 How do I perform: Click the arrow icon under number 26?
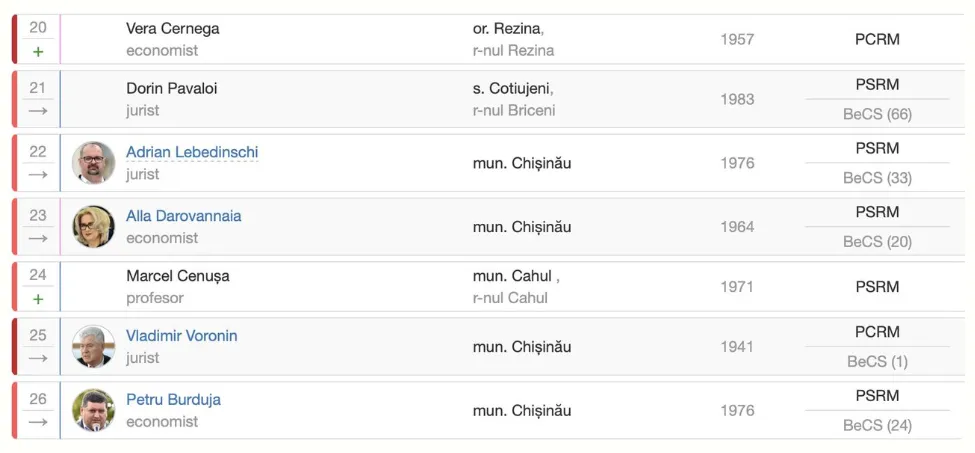tap(38, 422)
